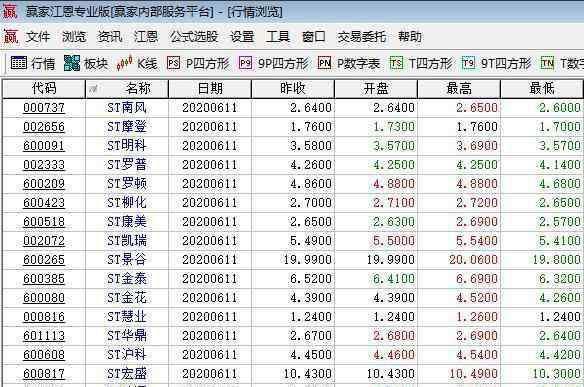Image resolution: width=584 pixels, height=387 pixels.
Task: Open the 设置 menu
Action: pyautogui.click(x=242, y=37)
